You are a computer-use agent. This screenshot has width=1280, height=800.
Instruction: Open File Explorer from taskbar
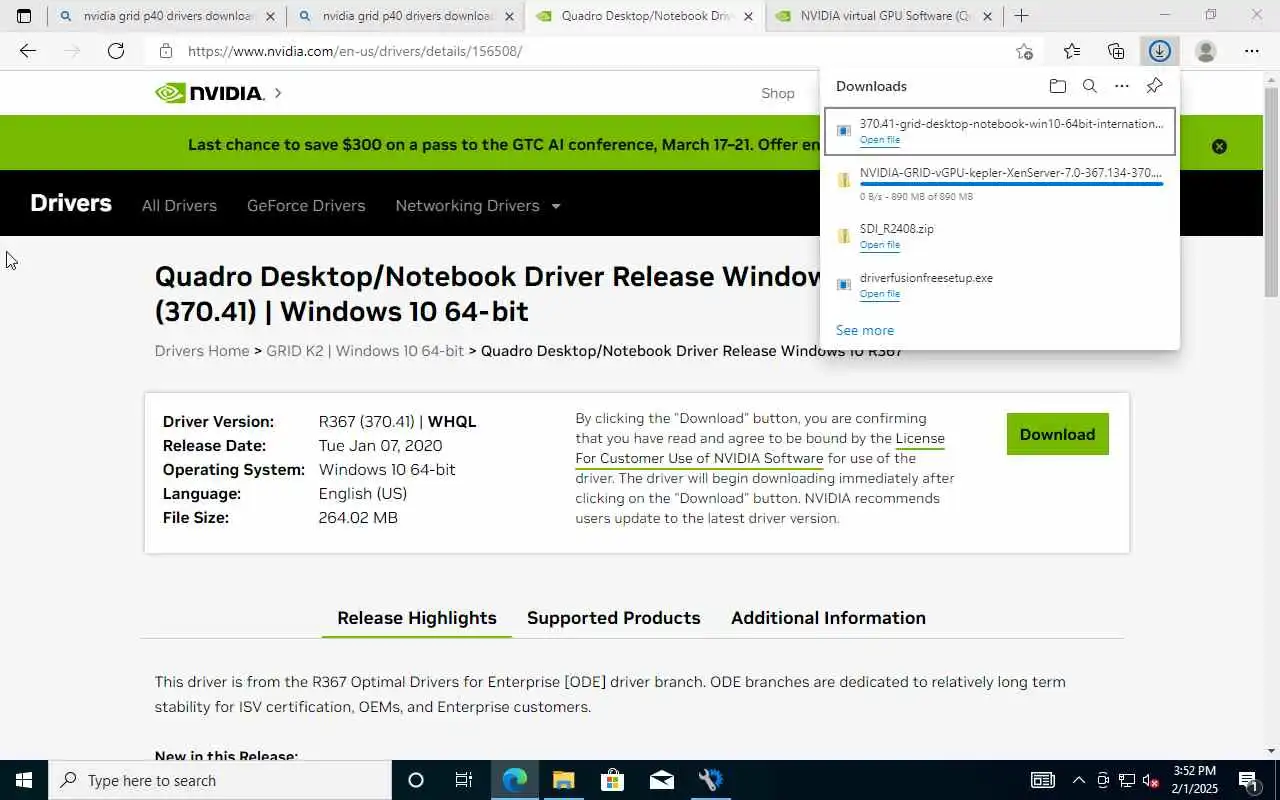[563, 780]
